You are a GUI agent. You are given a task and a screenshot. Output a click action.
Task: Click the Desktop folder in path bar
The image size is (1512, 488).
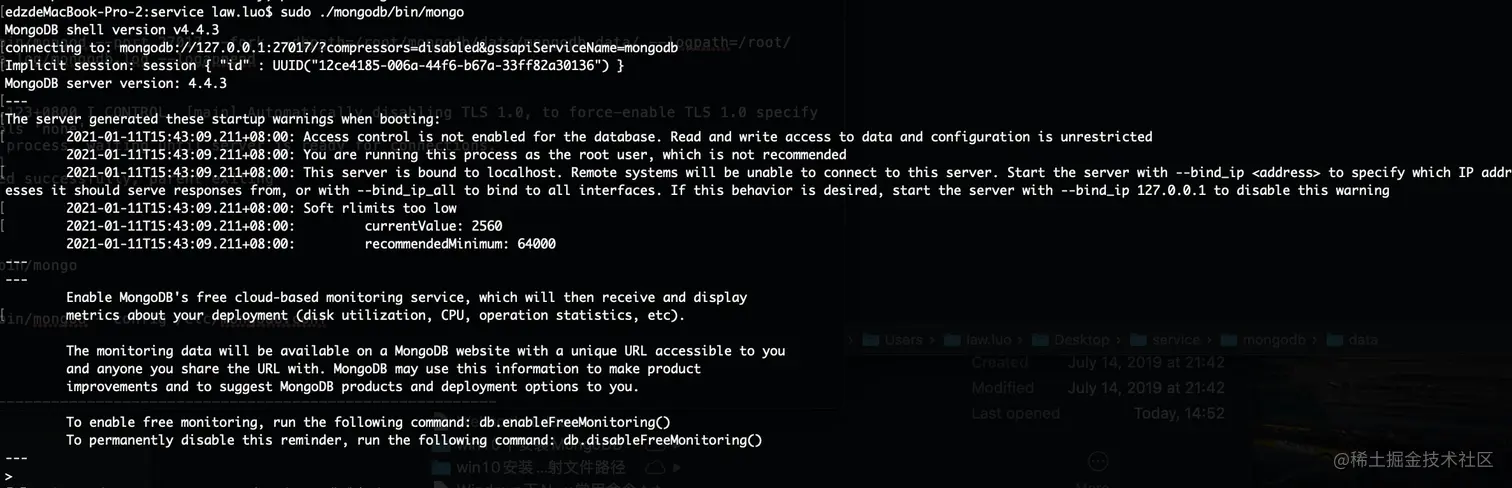1081,340
